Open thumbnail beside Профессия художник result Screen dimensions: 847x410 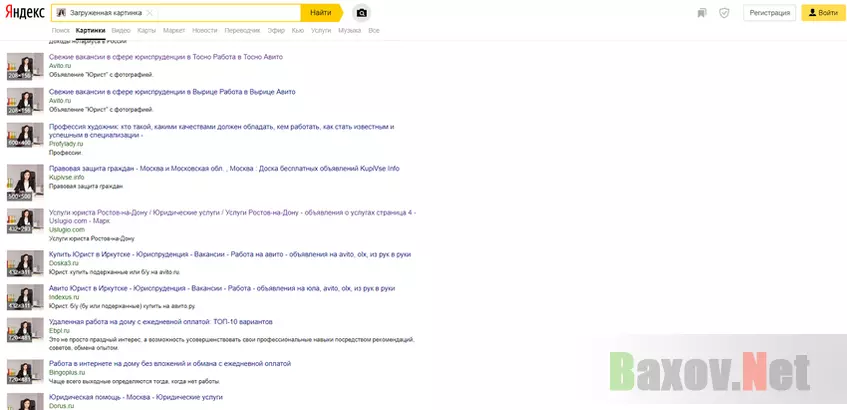25,135
